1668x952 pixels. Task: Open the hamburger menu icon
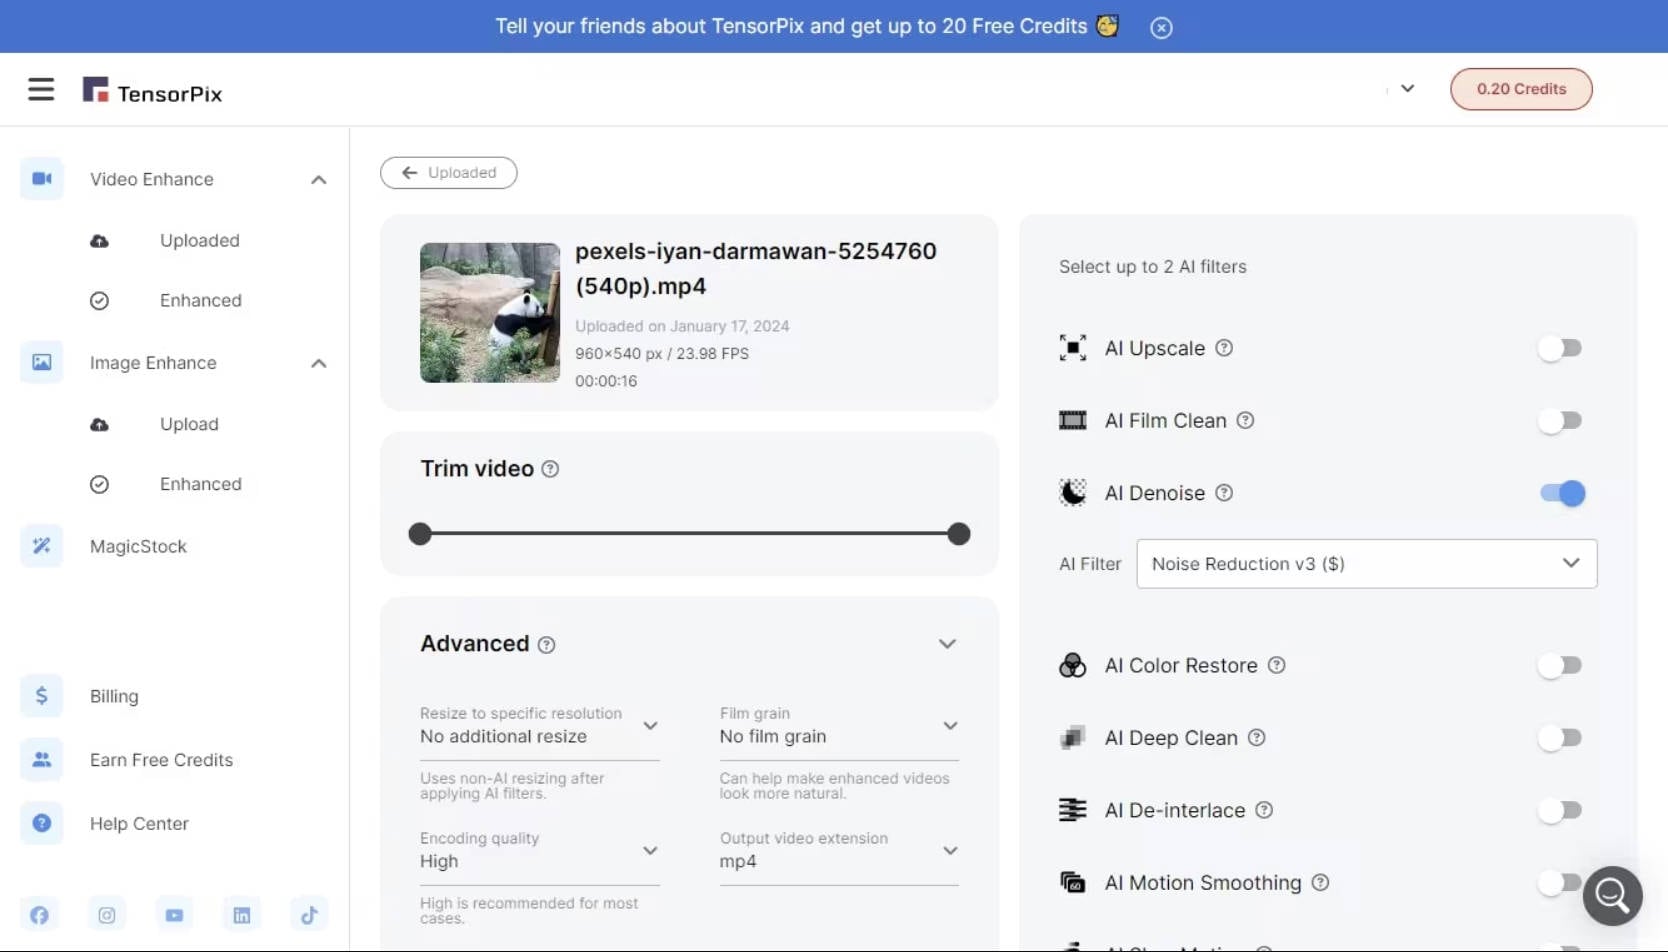tap(41, 89)
